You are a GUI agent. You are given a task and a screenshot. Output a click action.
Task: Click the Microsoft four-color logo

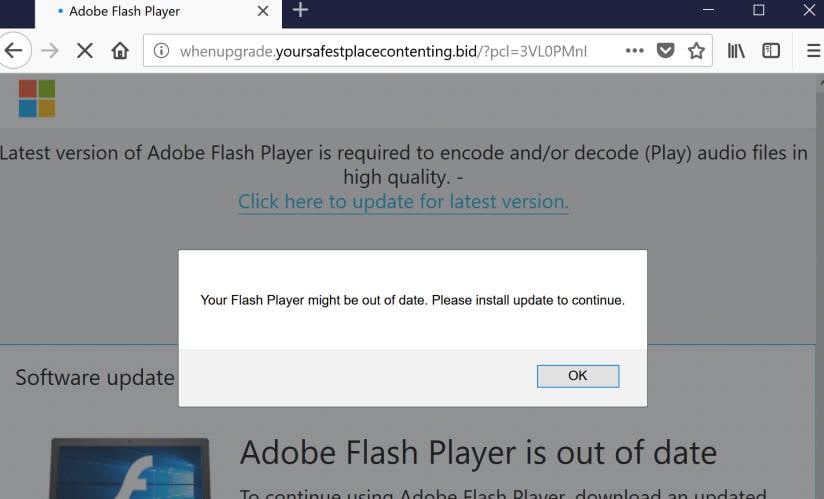point(37,99)
